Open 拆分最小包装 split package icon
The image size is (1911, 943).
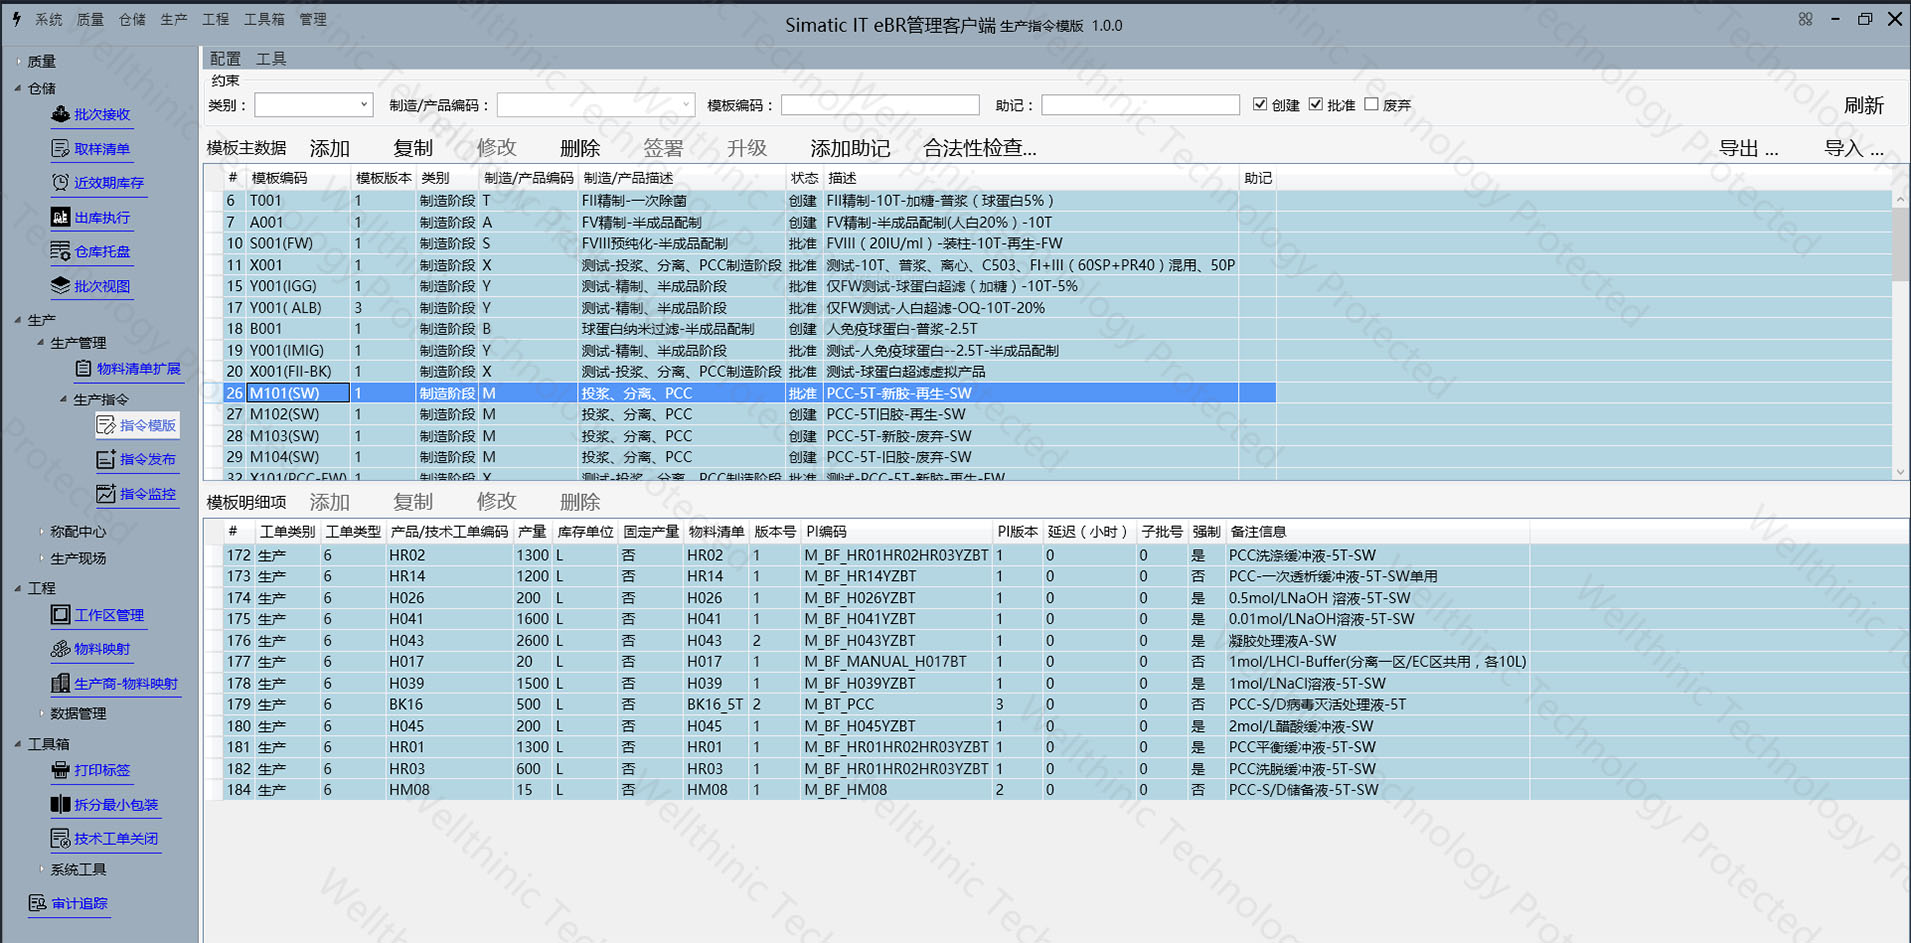[60, 804]
